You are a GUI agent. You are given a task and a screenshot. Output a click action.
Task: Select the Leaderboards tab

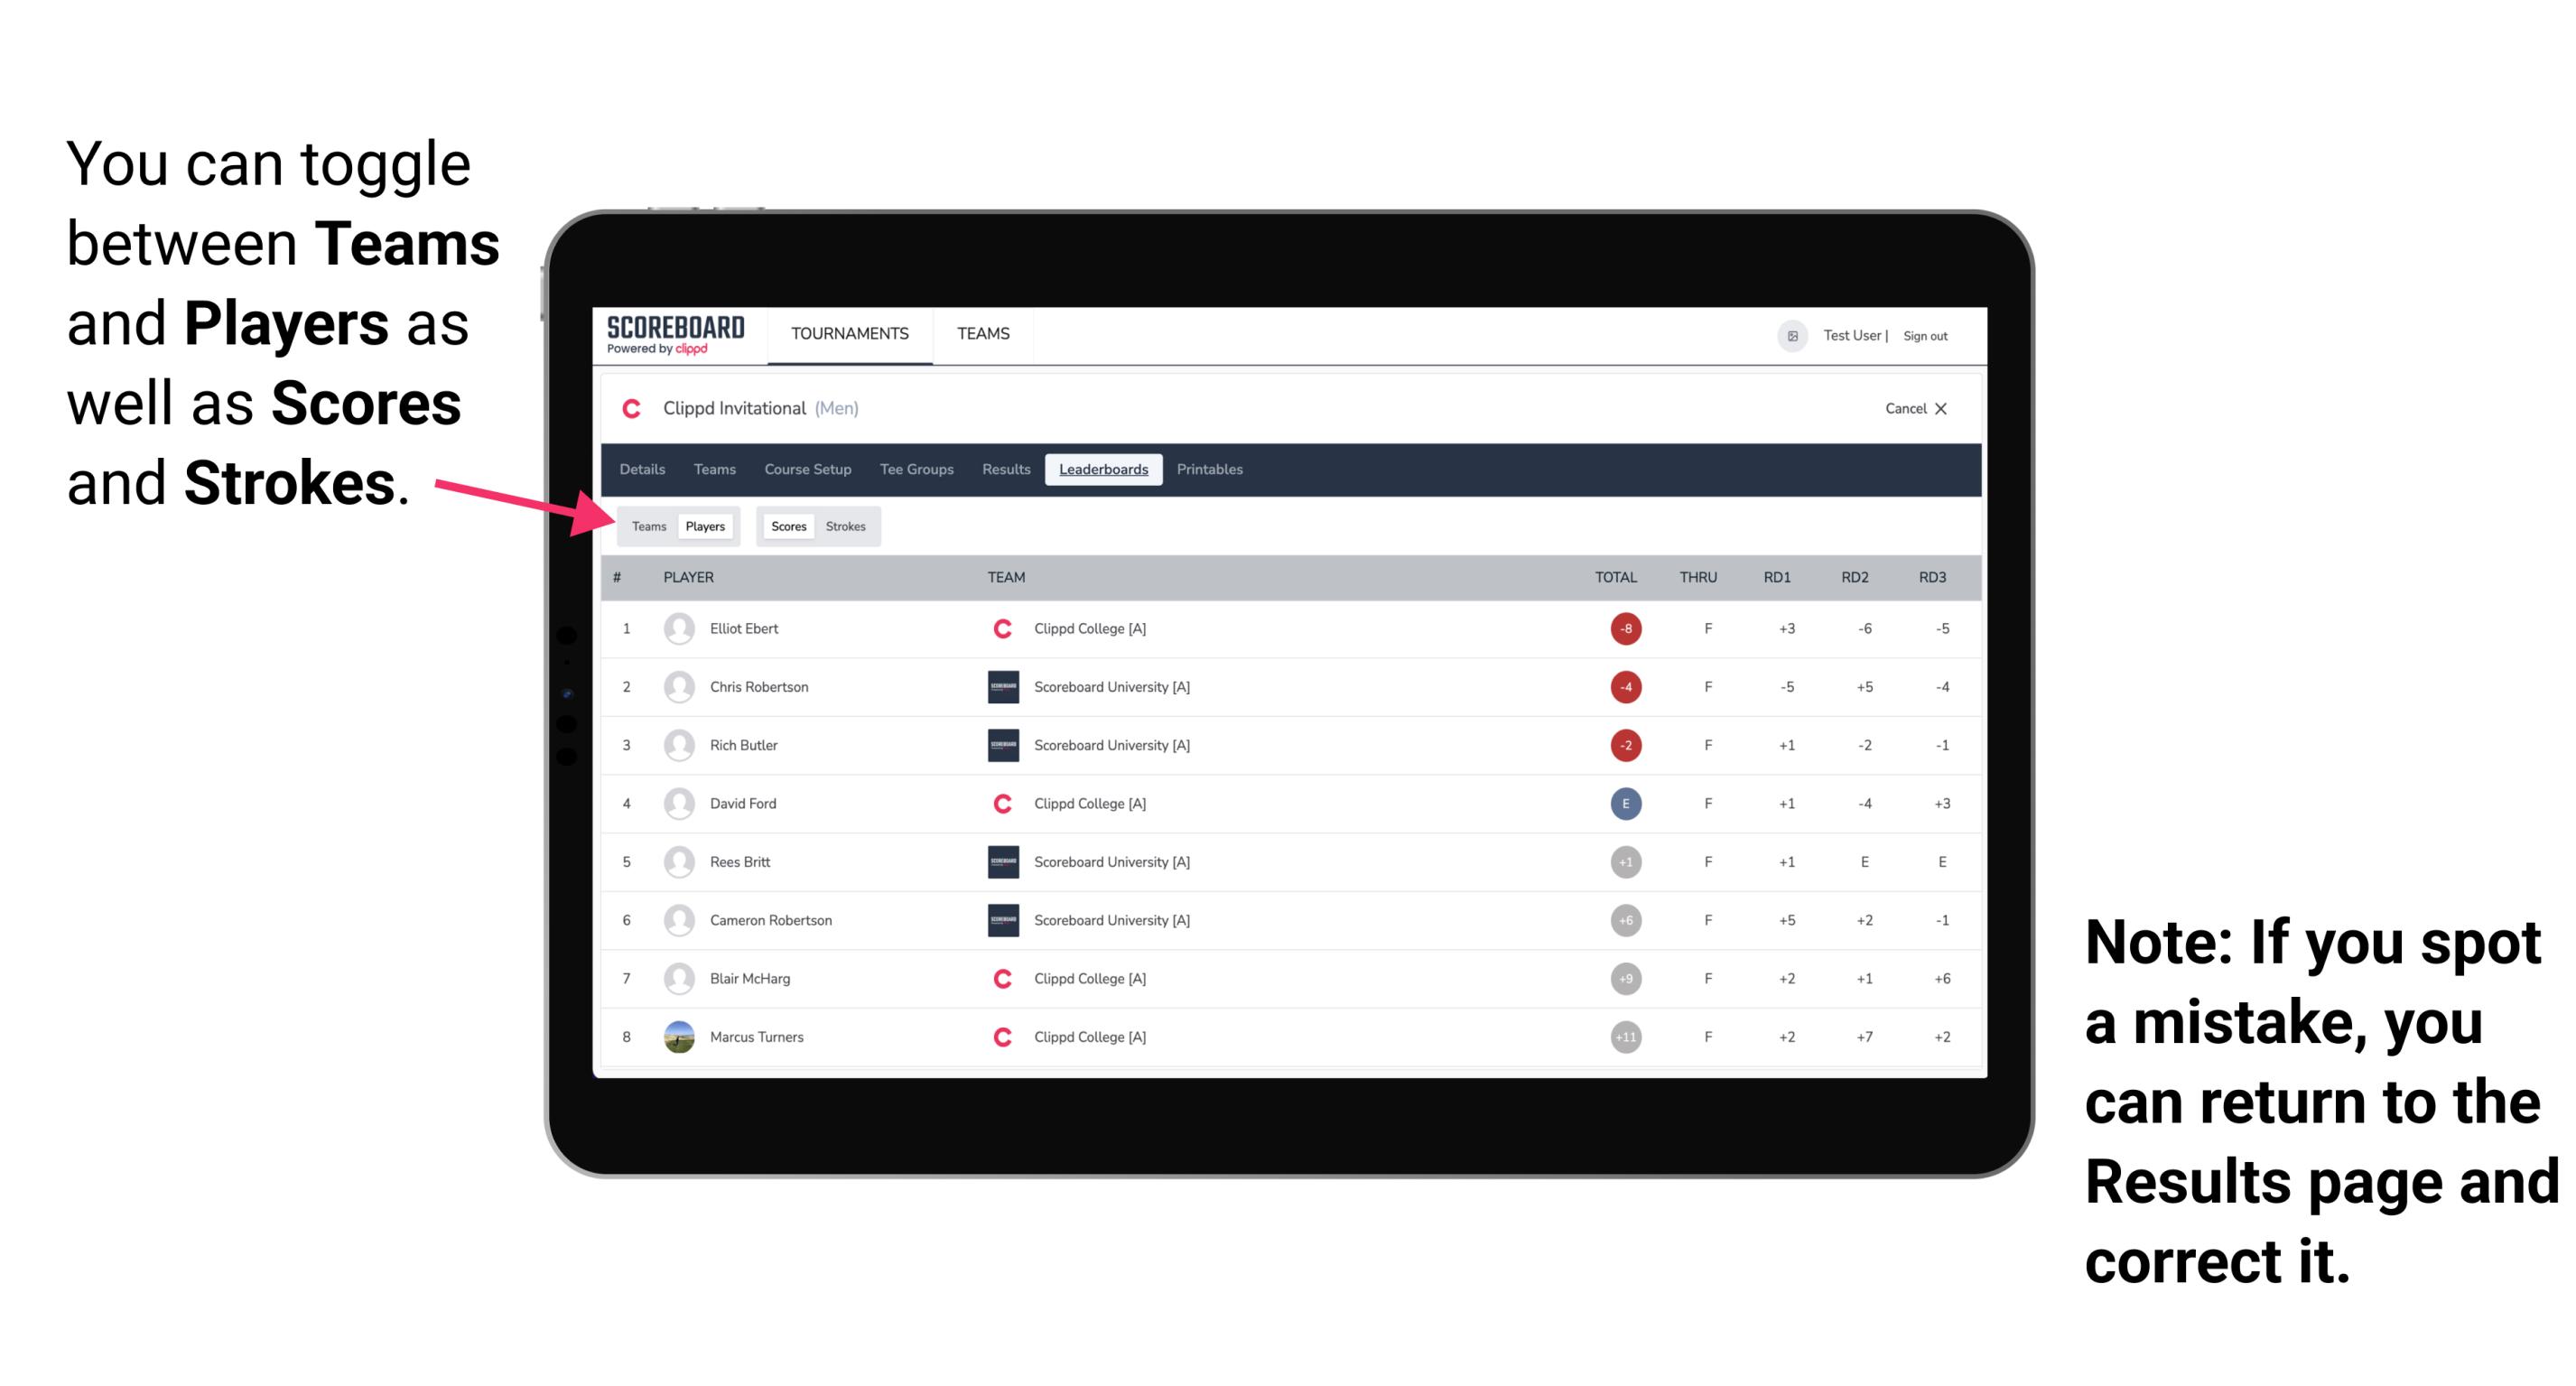1103,468
